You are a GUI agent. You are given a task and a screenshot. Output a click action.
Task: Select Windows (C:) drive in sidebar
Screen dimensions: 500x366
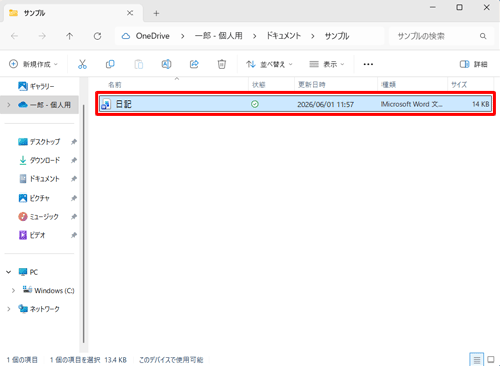point(49,291)
